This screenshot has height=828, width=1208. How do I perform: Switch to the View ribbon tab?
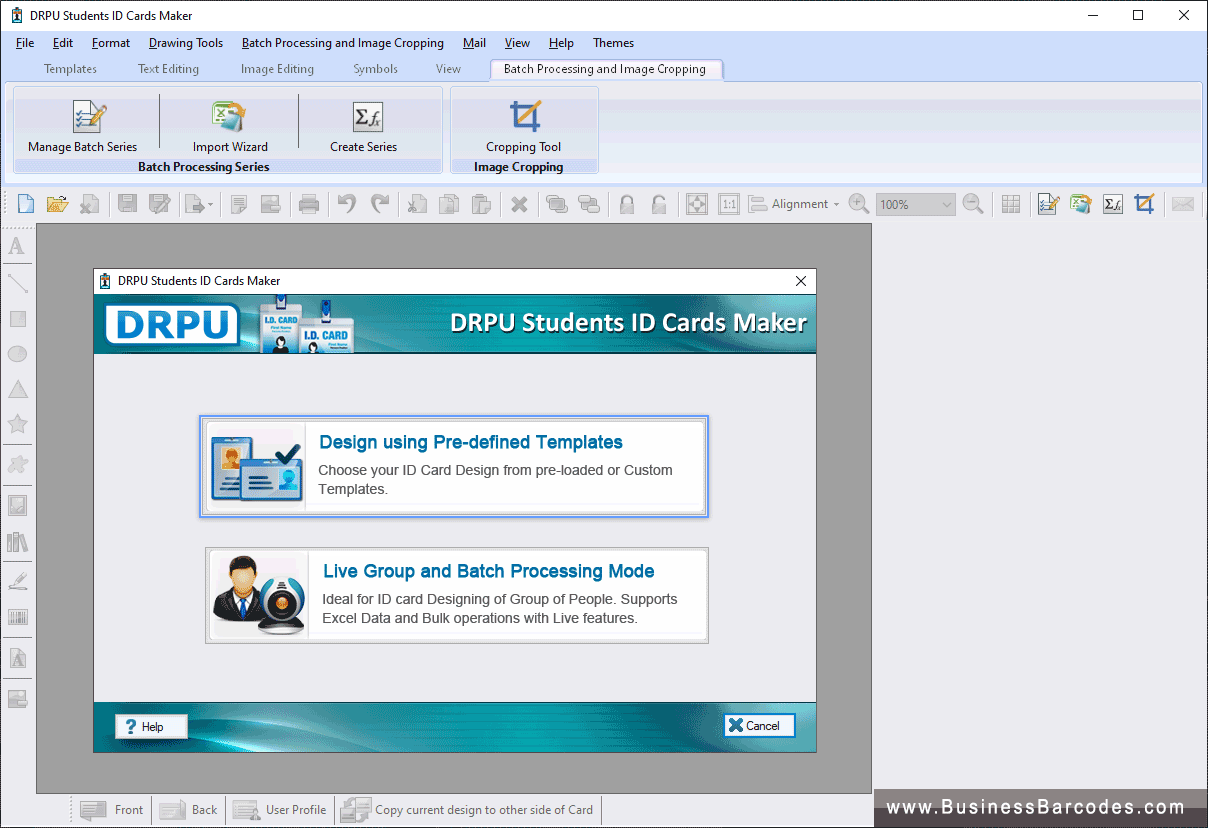[x=448, y=69]
